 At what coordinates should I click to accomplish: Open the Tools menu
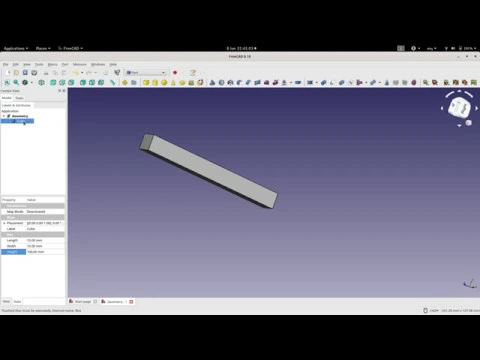39,64
